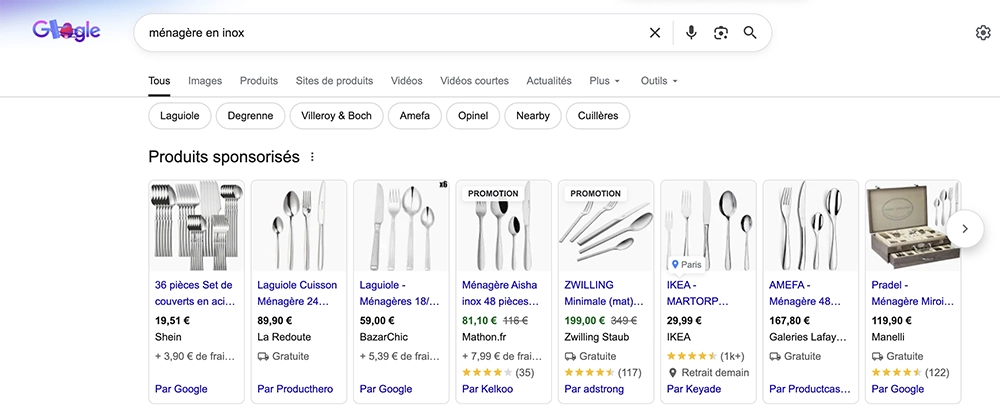Click the Paris location pin on IKEA card
The height and width of the screenshot is (417, 1000).
click(x=675, y=264)
